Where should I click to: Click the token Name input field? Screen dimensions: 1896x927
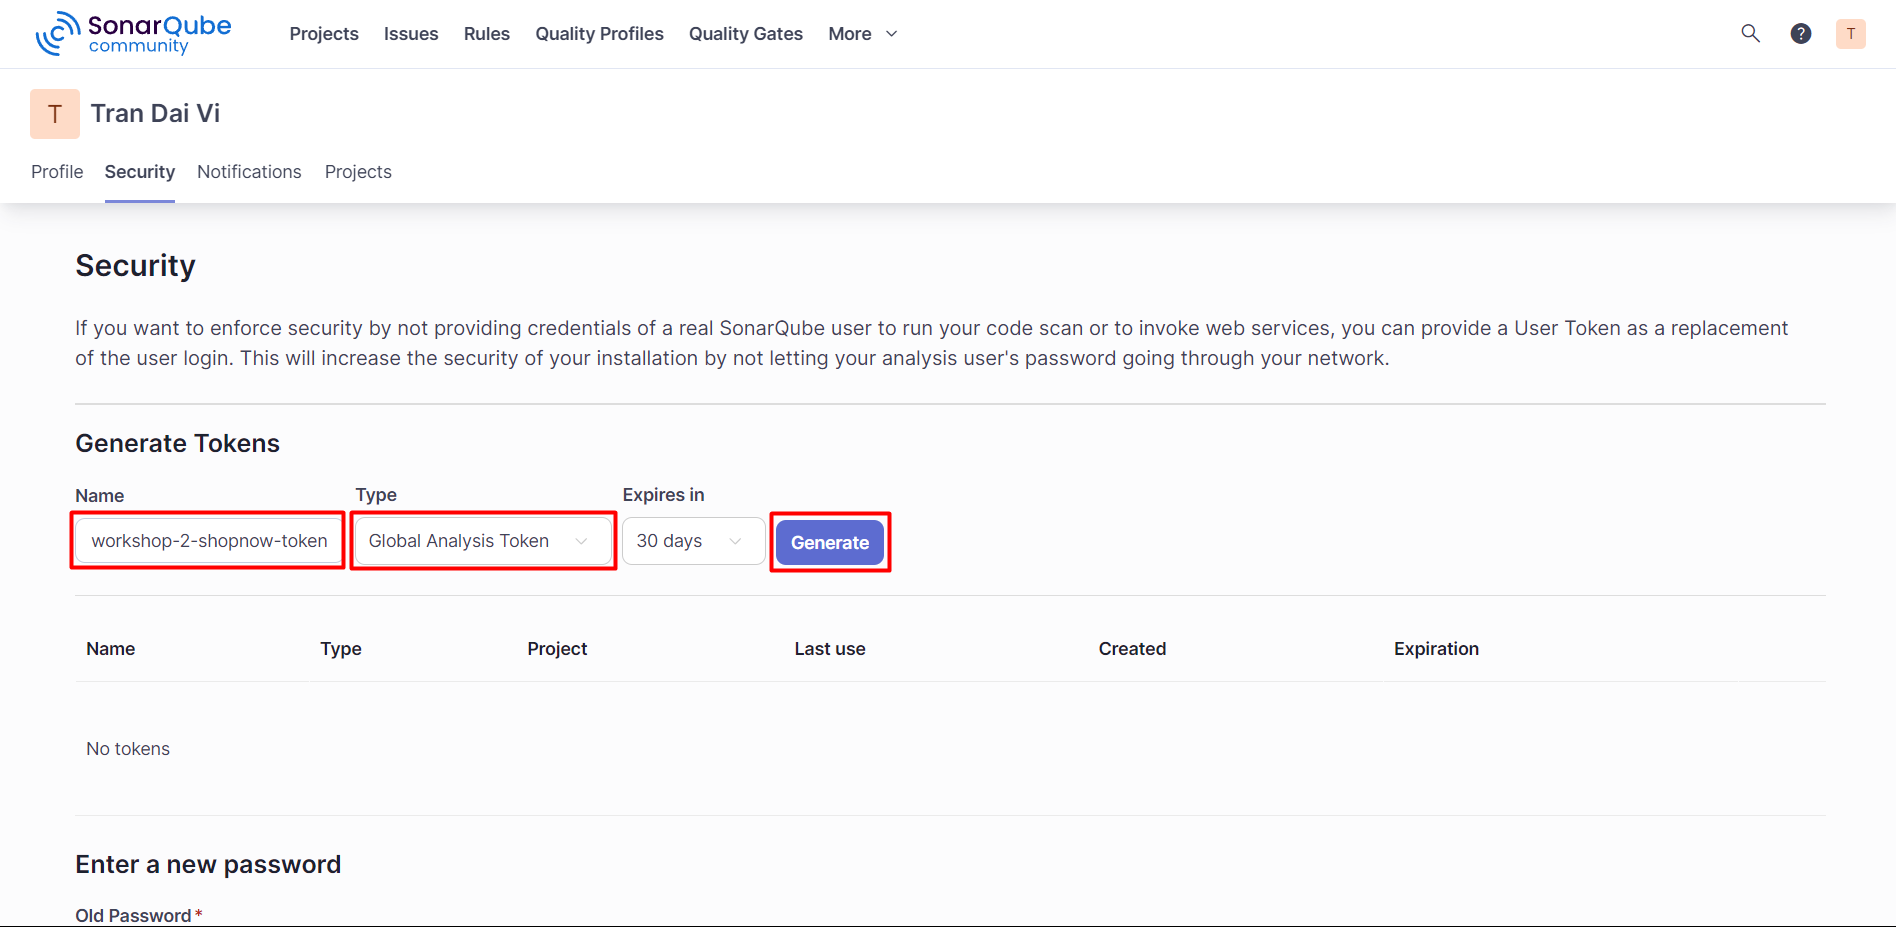coord(207,540)
